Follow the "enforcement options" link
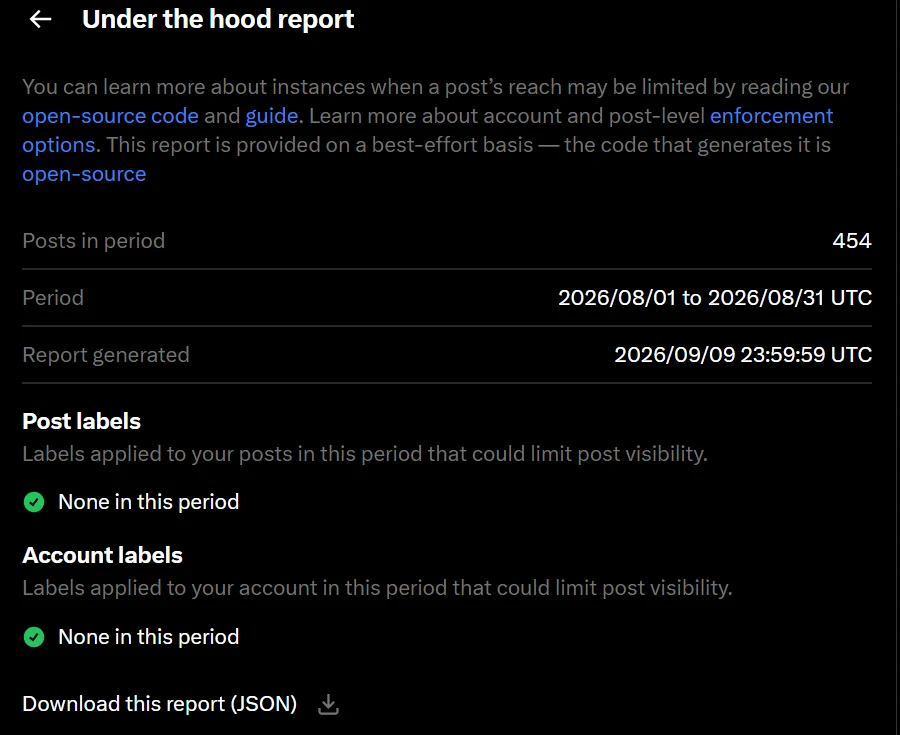The height and width of the screenshot is (735, 900). point(771,116)
